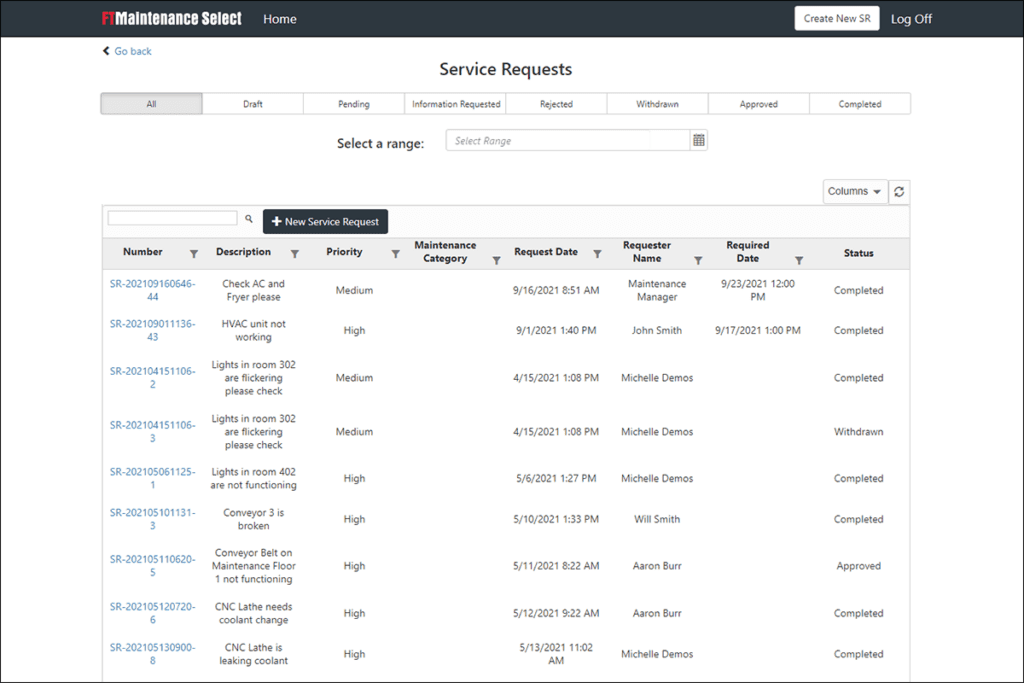Select the 'Check AC and Fryer please' description
The height and width of the screenshot is (683, 1024).
(x=253, y=290)
